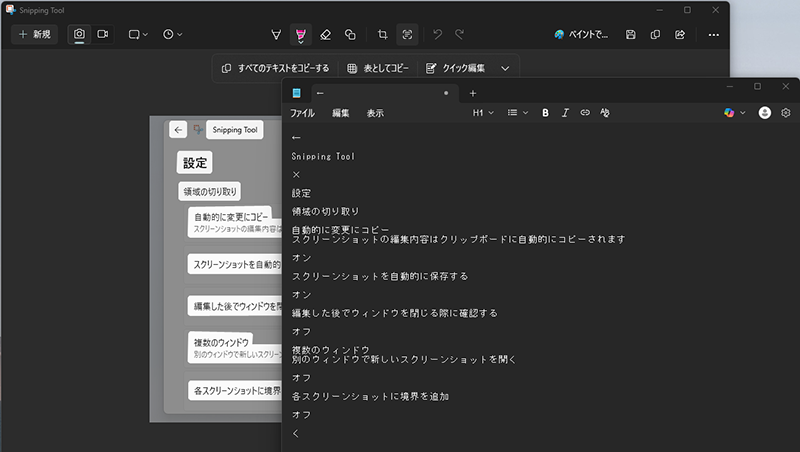Open the snip shape mode dropdown

pos(138,34)
